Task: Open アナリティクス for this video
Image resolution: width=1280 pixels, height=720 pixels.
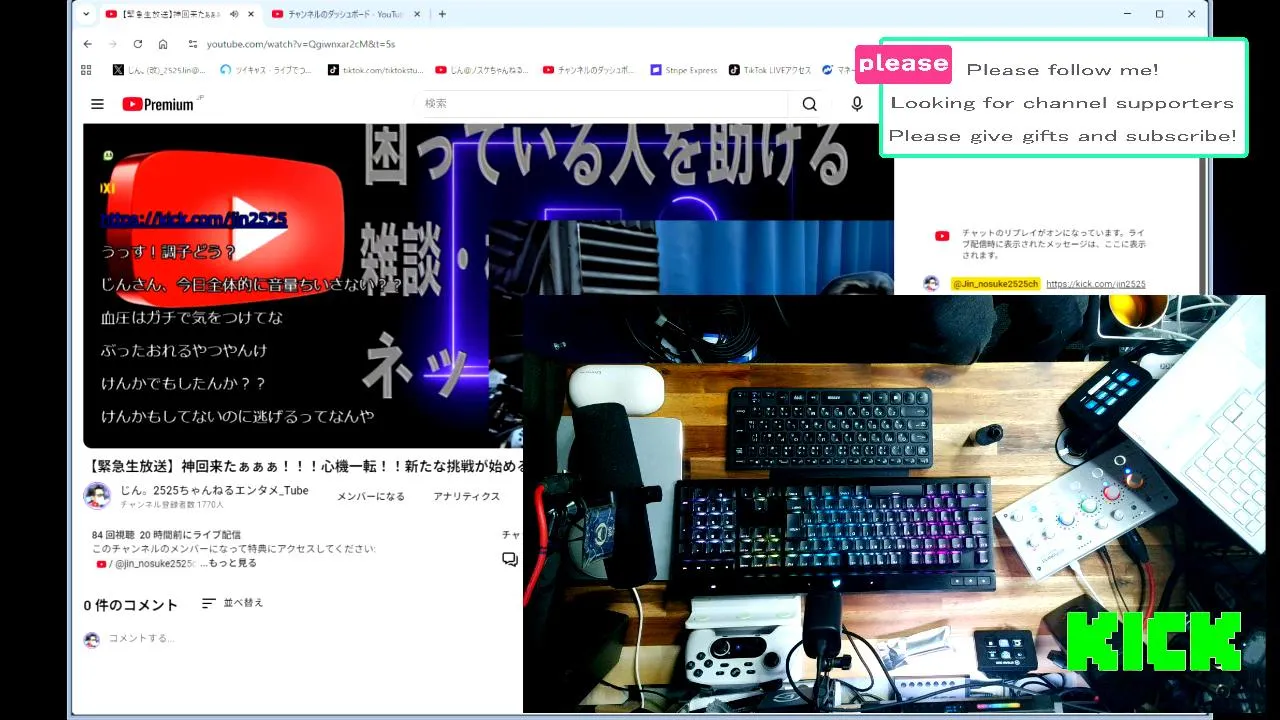Action: (467, 497)
